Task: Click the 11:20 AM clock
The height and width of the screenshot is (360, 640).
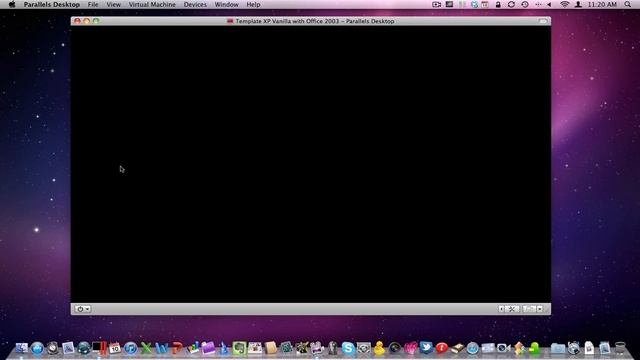Action: point(602,4)
